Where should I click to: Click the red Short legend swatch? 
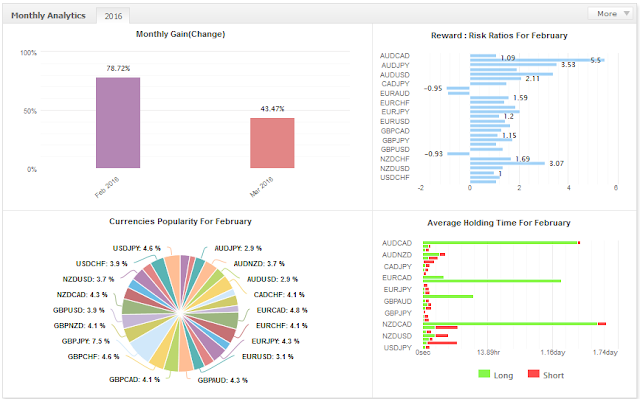[533, 374]
